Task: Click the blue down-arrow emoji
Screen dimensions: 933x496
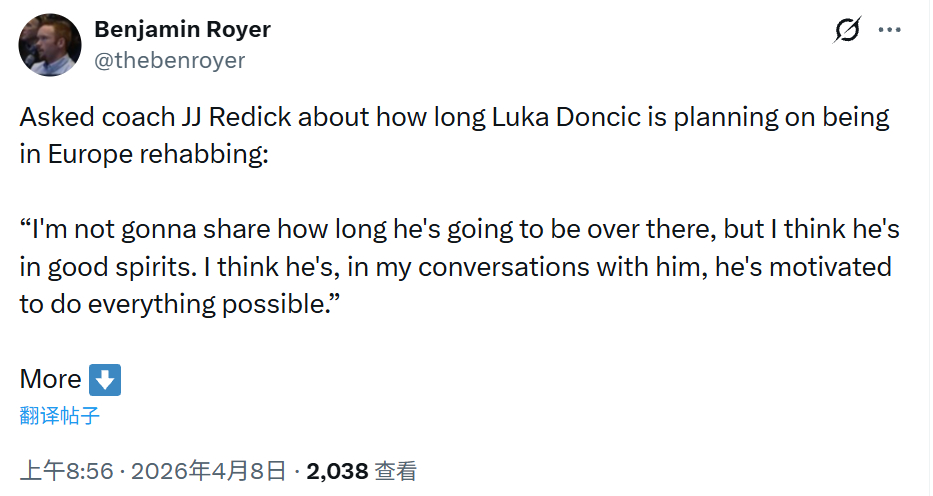Action: click(105, 380)
